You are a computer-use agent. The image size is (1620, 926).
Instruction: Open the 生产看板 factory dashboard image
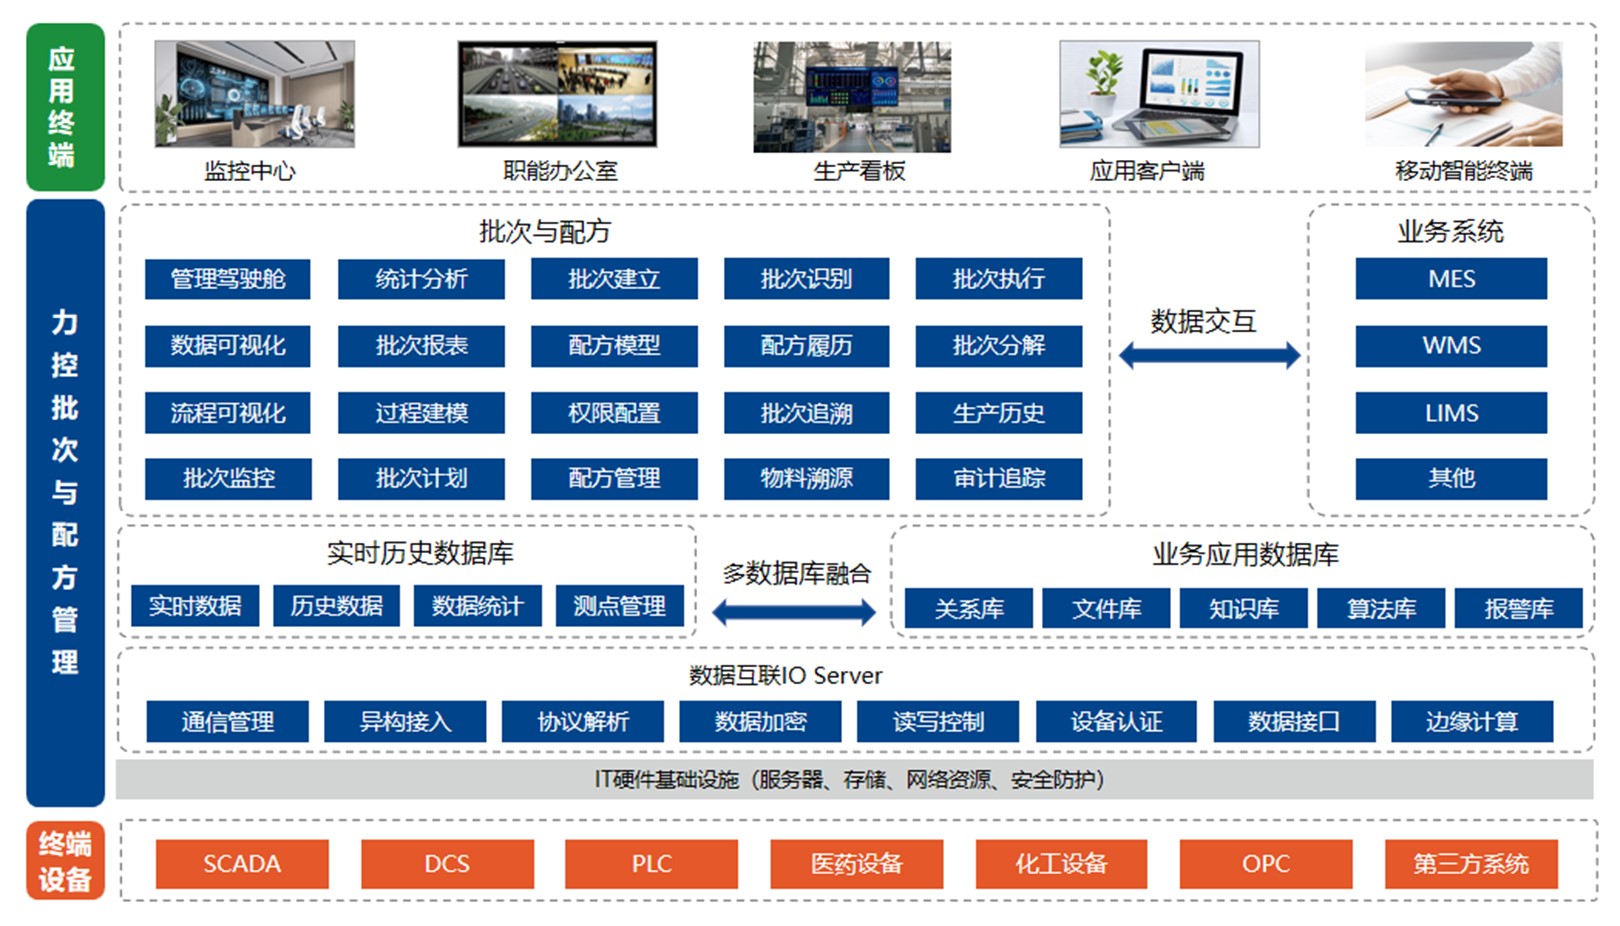tap(852, 97)
